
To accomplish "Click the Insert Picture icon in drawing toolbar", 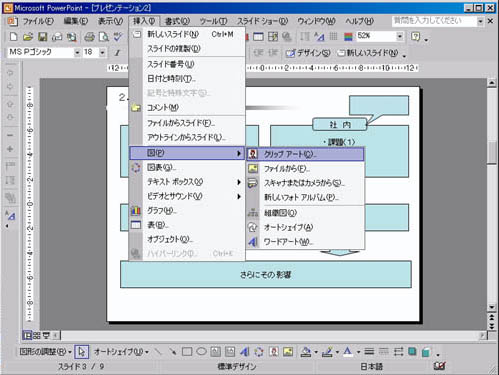I will coord(288,352).
